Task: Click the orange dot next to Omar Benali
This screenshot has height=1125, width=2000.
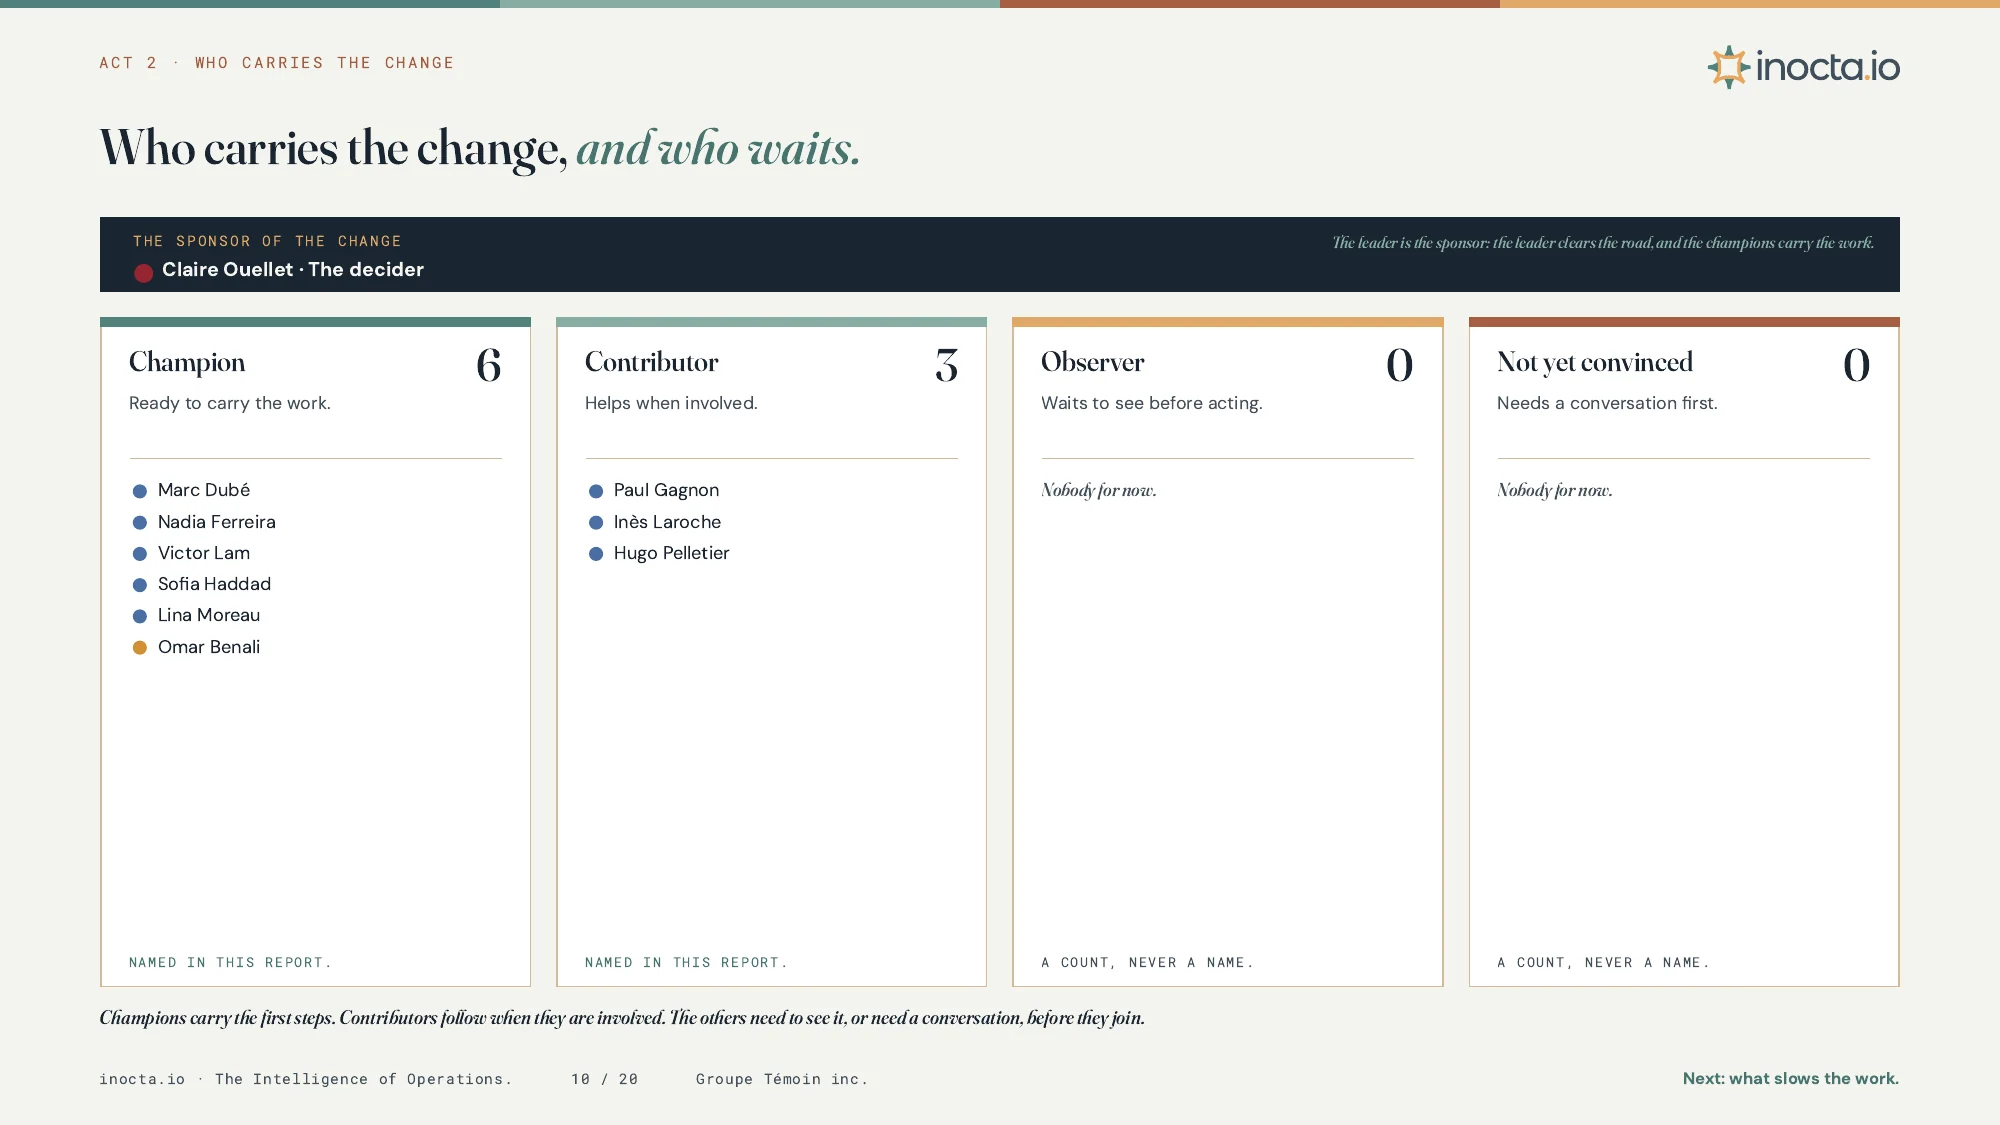Action: 140,648
